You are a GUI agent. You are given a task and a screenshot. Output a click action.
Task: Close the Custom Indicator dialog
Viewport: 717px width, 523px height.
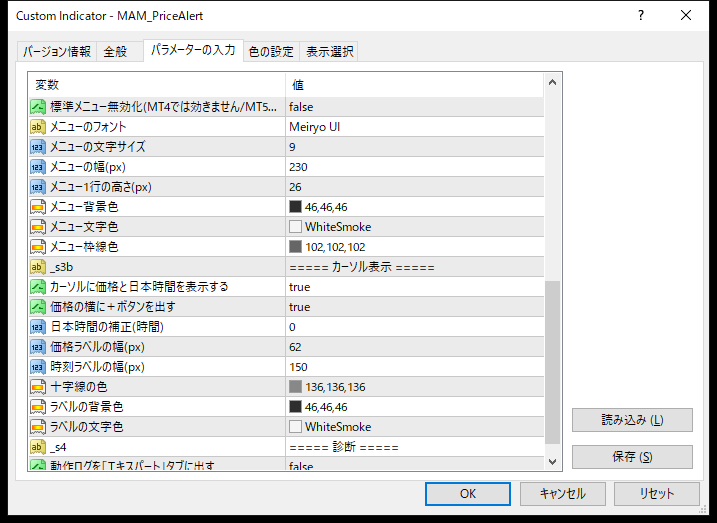coord(685,16)
